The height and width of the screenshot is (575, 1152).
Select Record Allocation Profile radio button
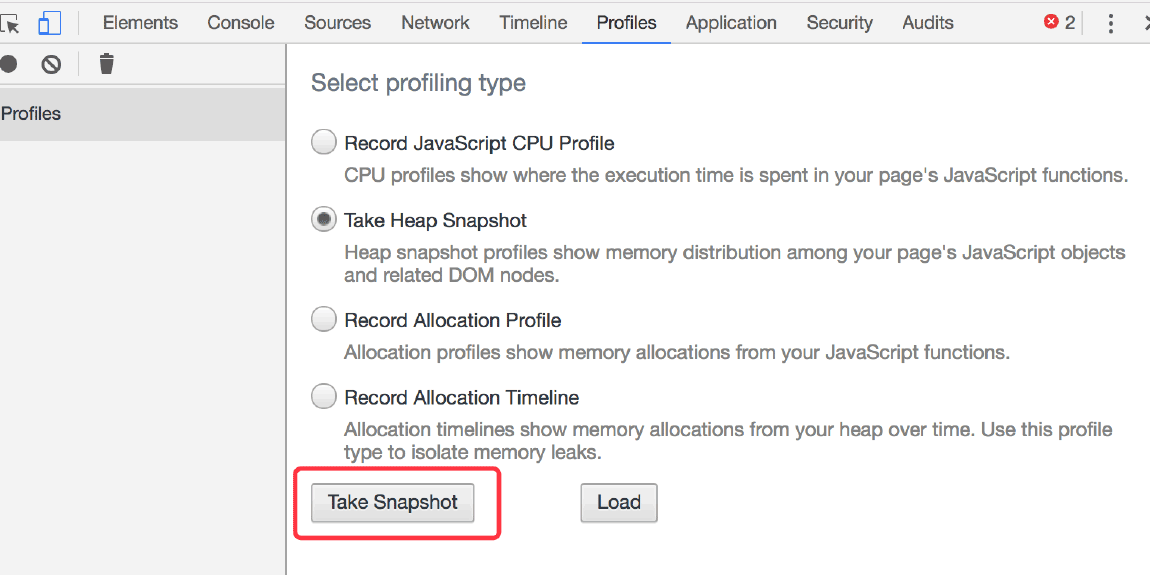point(323,319)
